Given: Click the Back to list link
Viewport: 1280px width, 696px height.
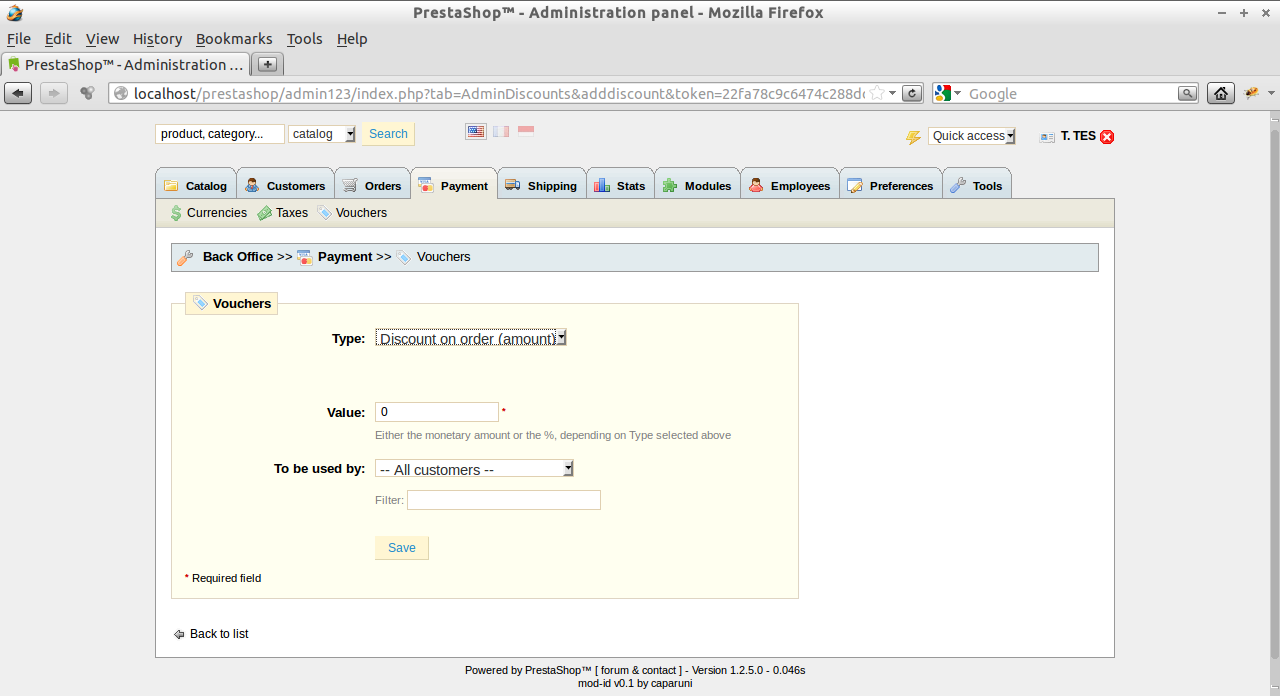Looking at the screenshot, I should [x=219, y=634].
